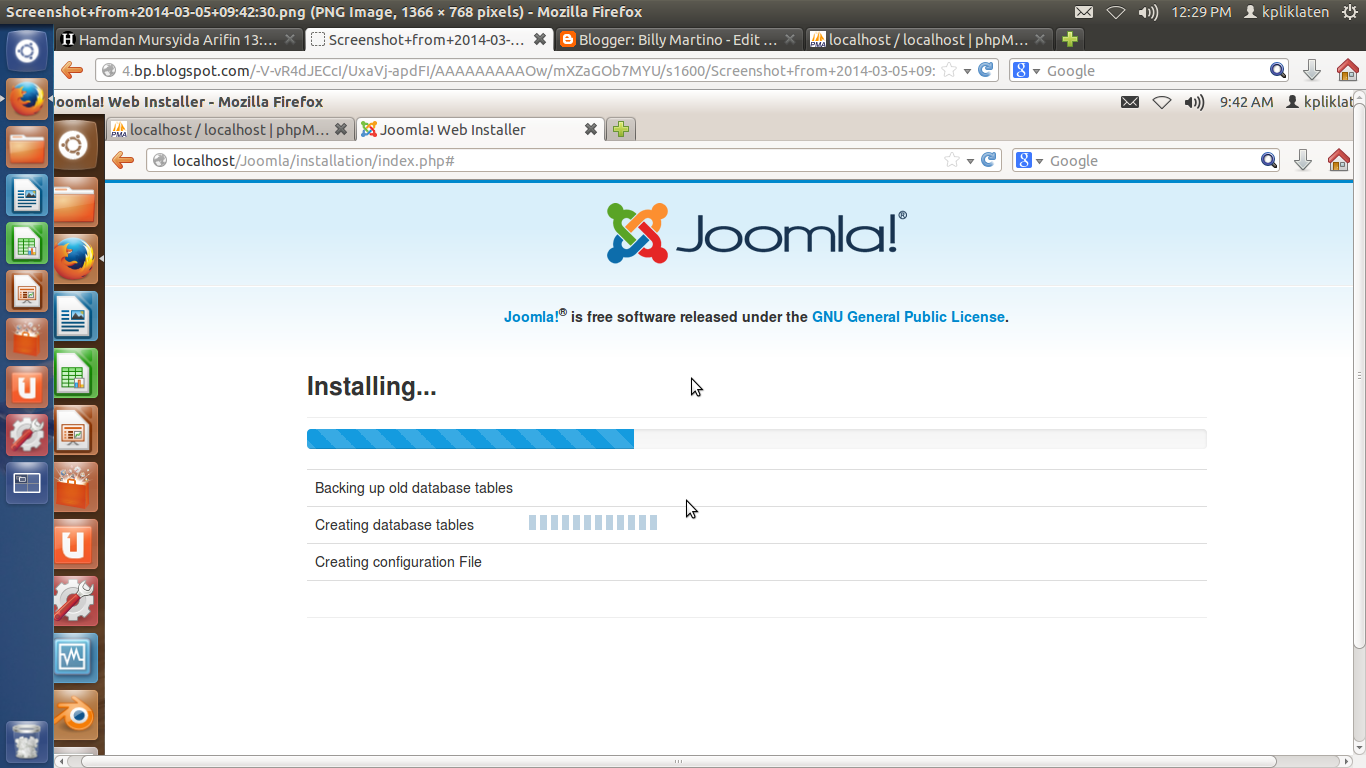Close the Blogger: Billy Martino tab
The image size is (1366, 768).
[790, 40]
